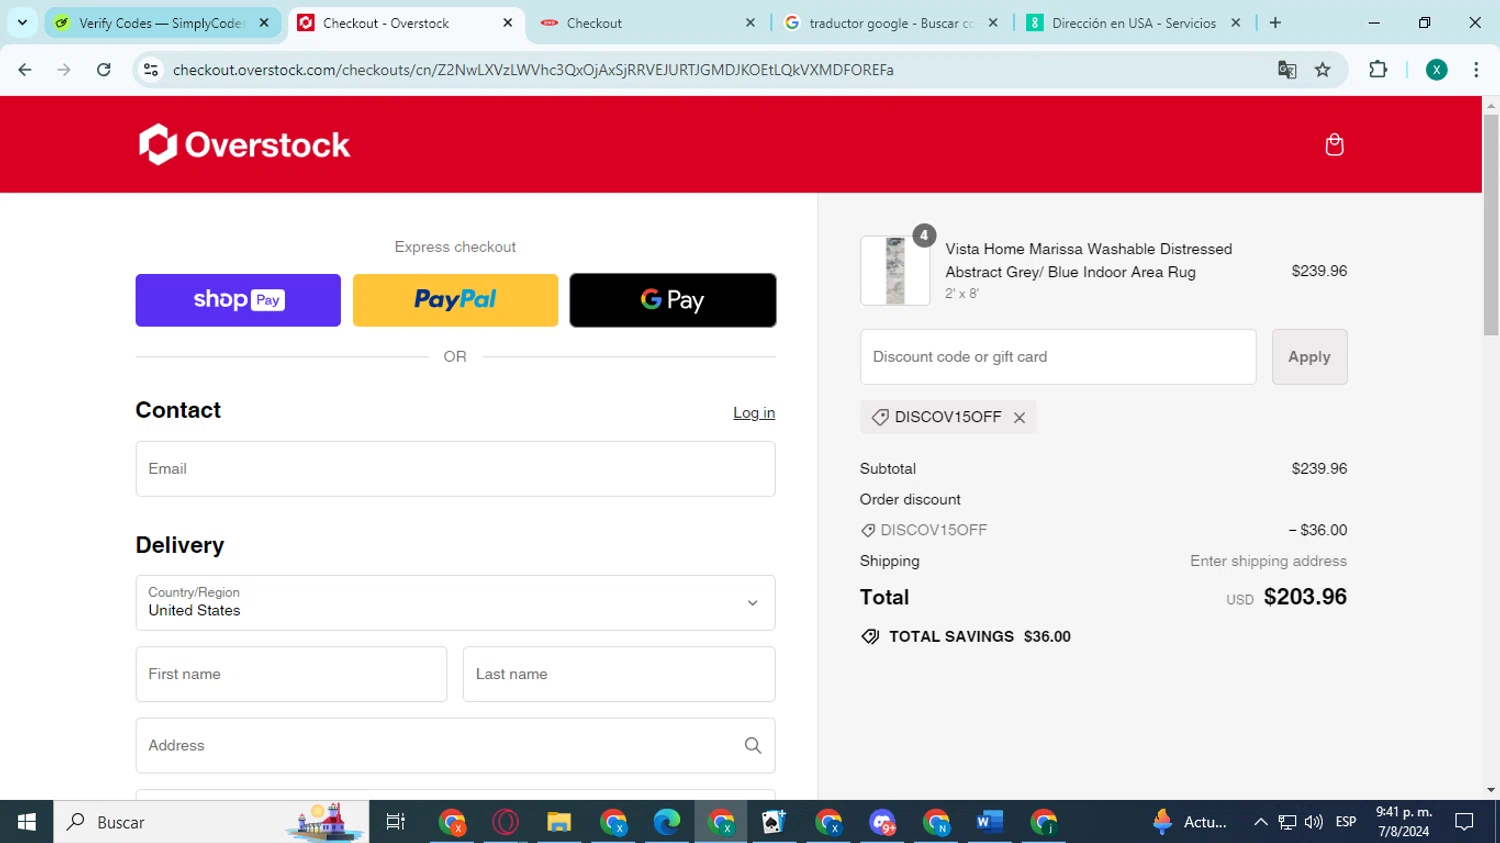Show hidden system tray icons
Screen dimensions: 1500x843
pos(1261,822)
